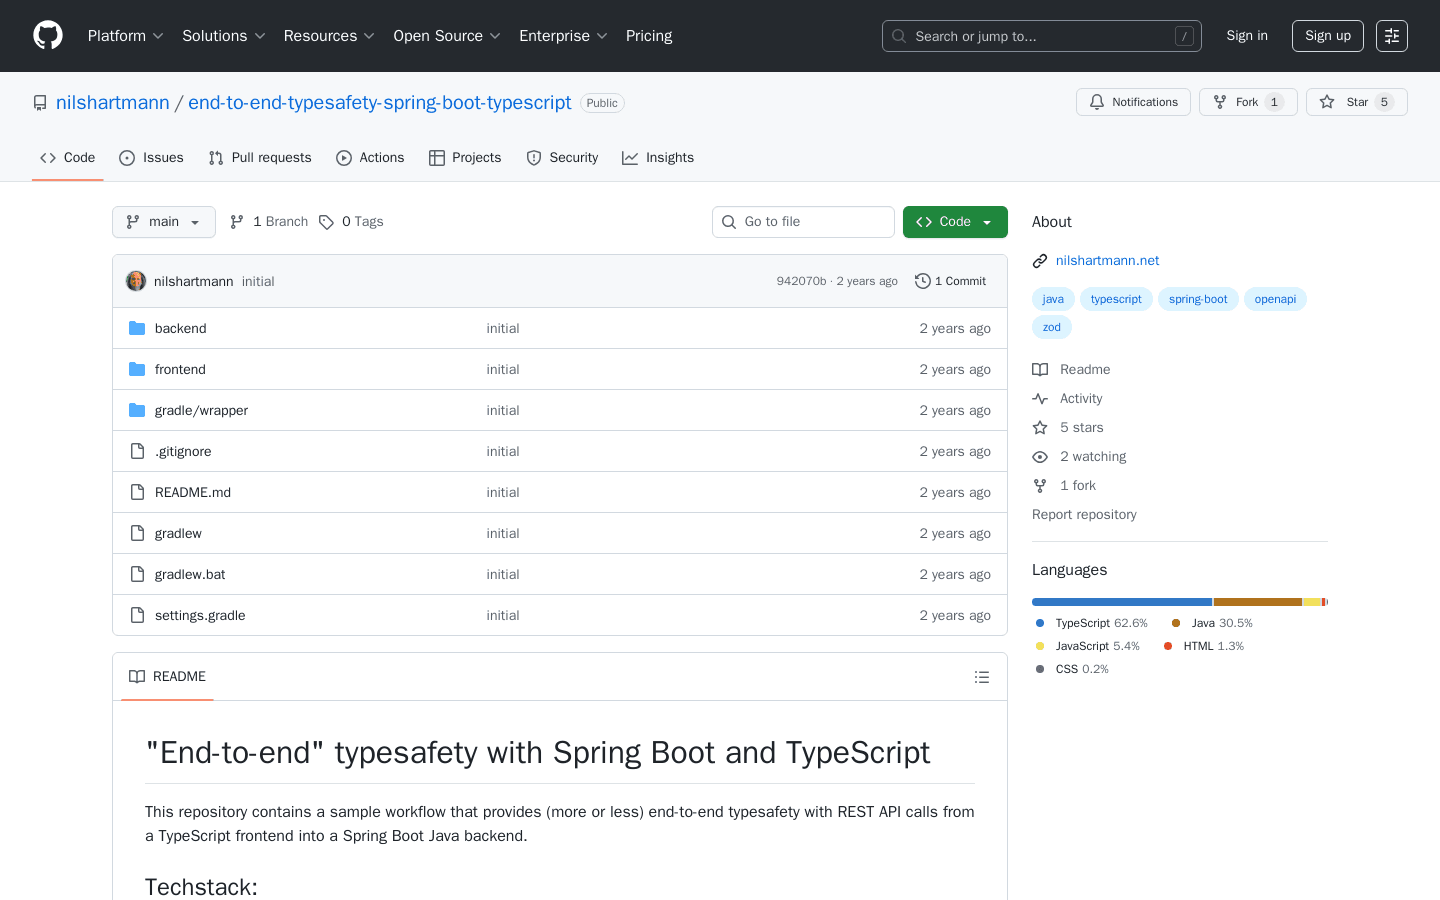Star the repository
This screenshot has height=900, width=1440.
tap(1356, 101)
